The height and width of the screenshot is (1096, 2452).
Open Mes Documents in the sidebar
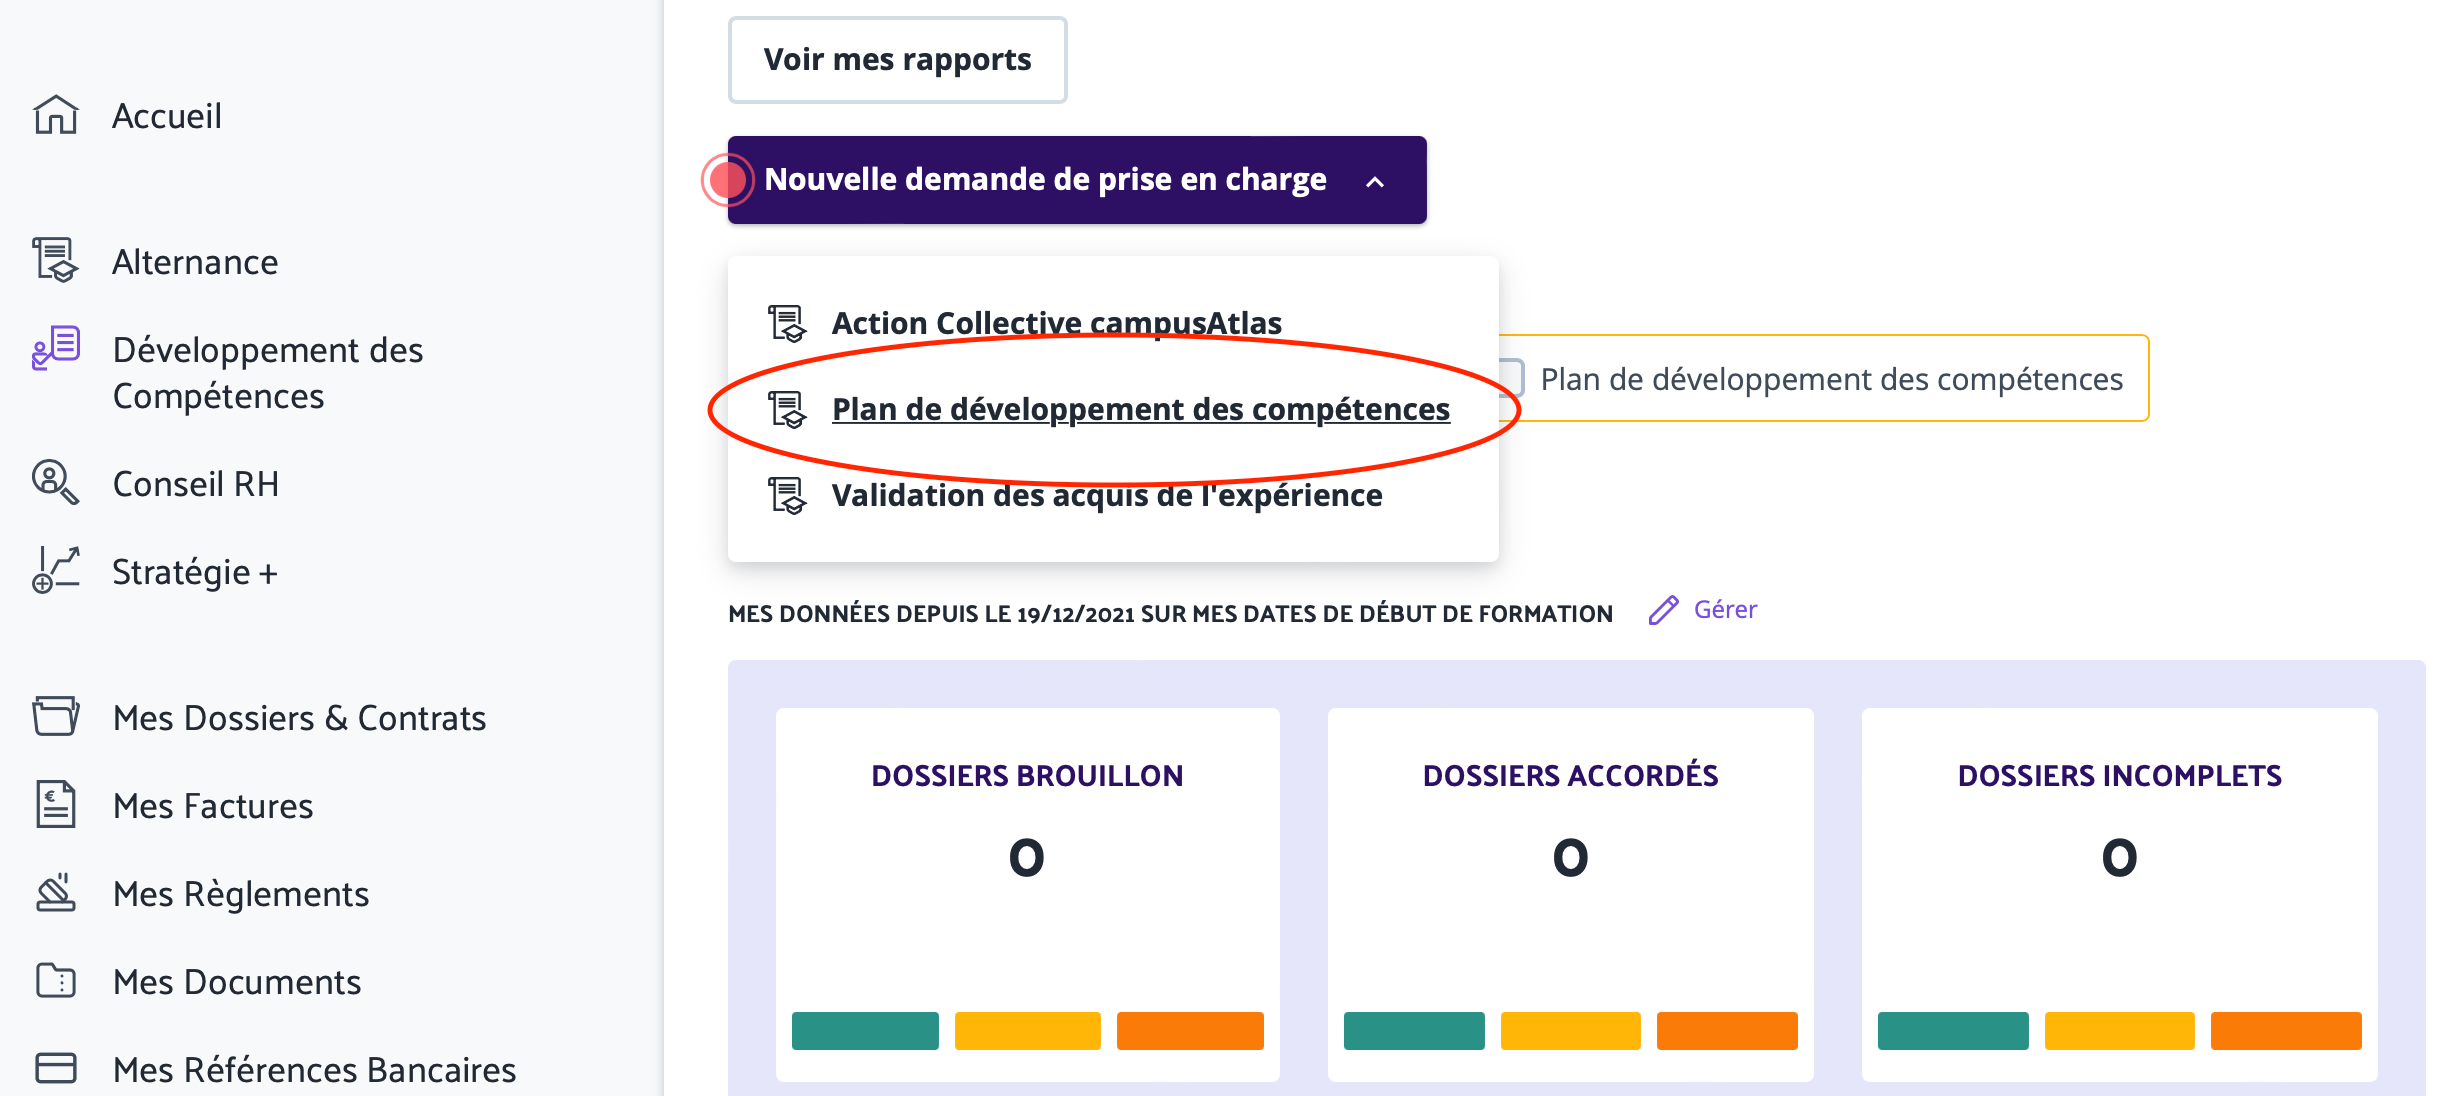237,982
